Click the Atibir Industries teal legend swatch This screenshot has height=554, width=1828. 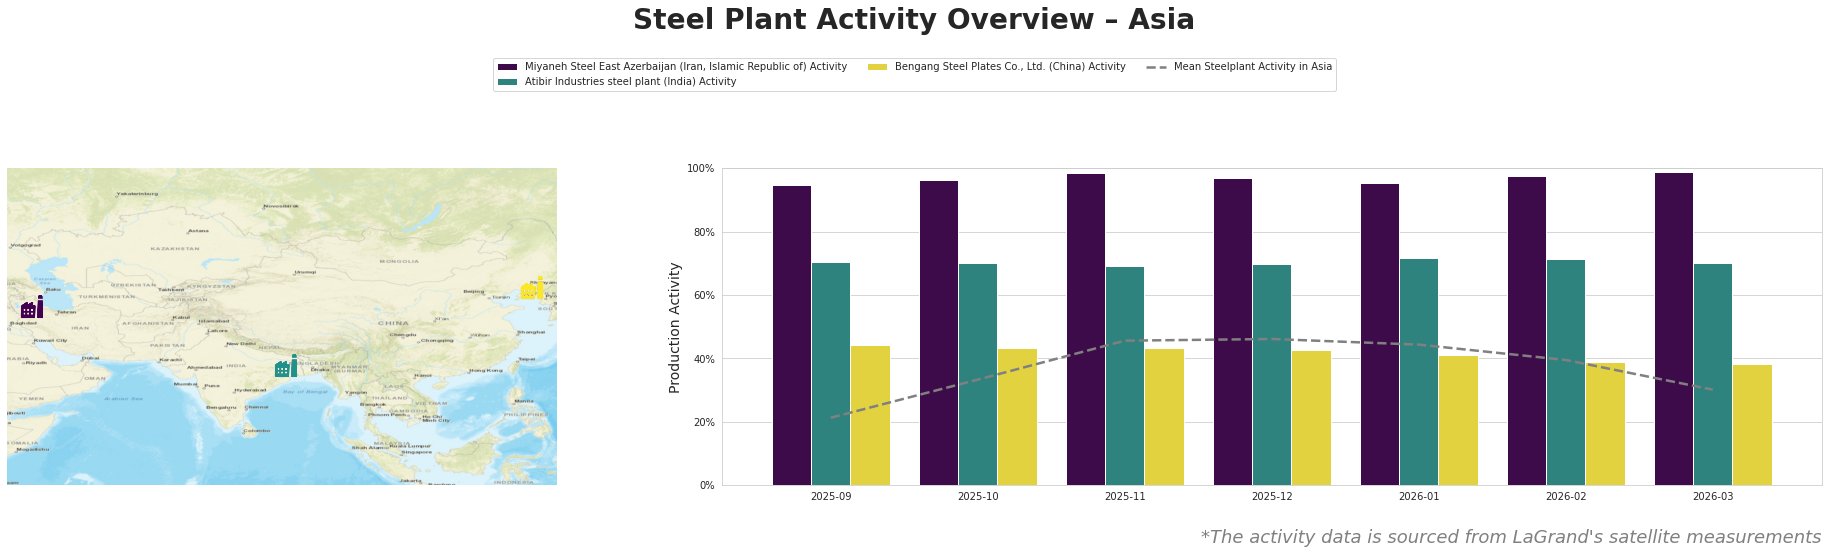pos(507,82)
